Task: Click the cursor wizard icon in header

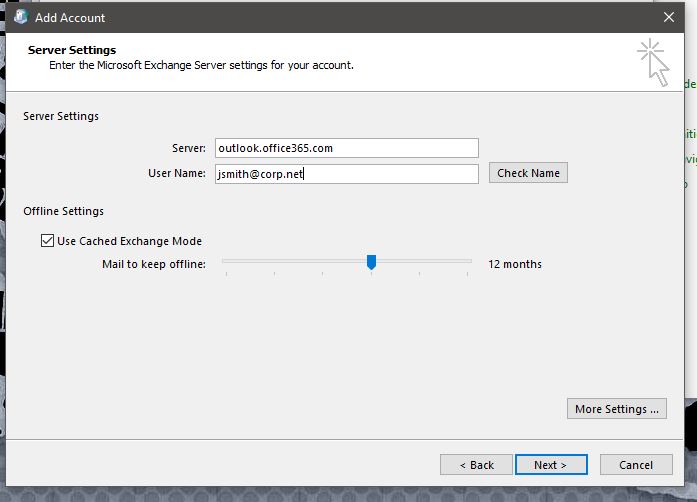Action: (653, 62)
